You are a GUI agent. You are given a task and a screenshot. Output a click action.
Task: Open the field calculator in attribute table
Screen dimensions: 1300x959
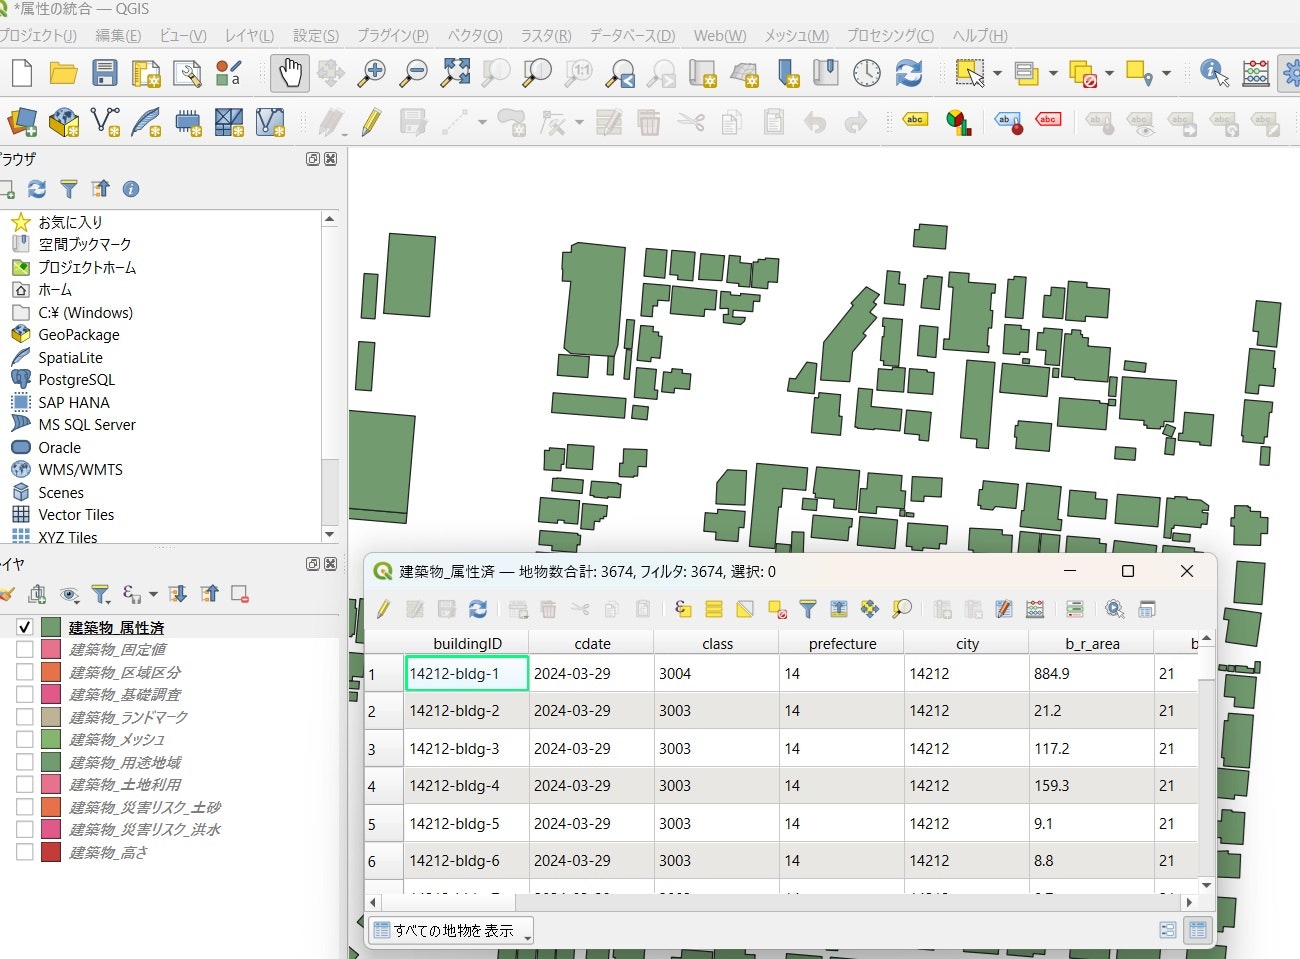point(1035,609)
